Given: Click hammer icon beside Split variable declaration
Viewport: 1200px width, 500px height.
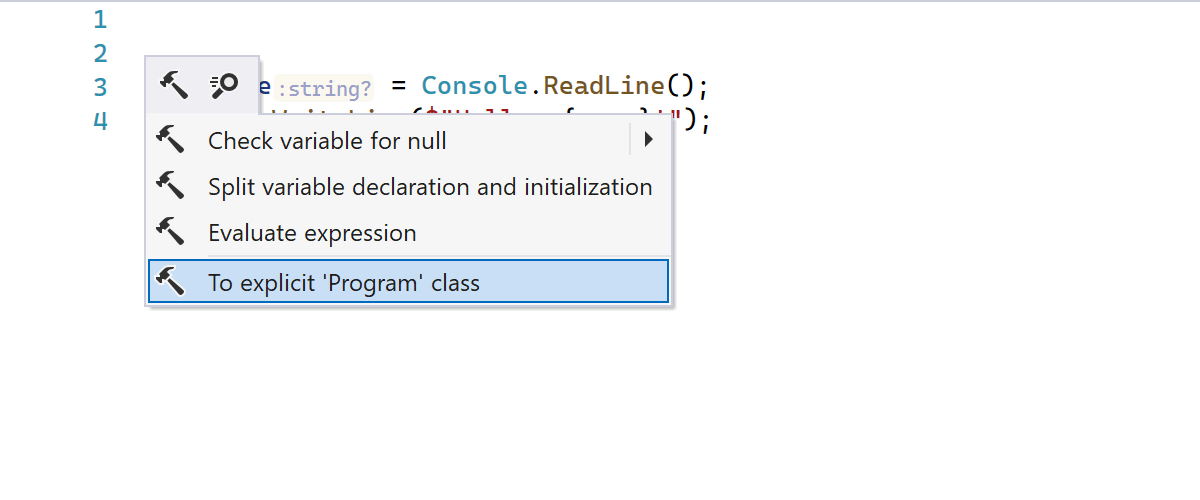Looking at the screenshot, I should pos(171,186).
